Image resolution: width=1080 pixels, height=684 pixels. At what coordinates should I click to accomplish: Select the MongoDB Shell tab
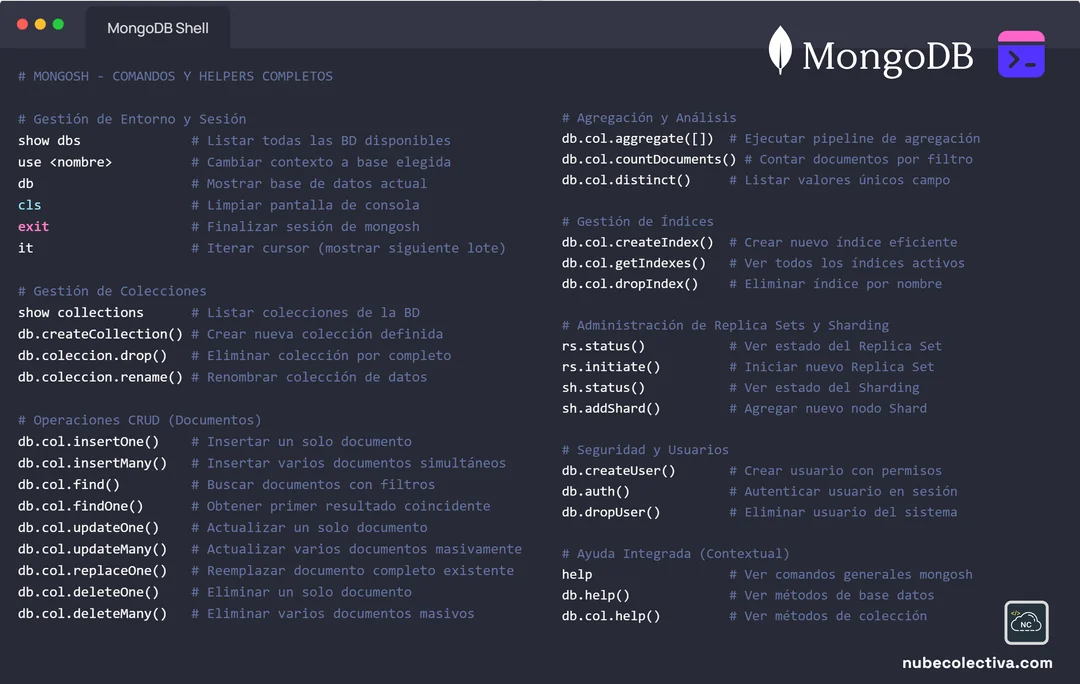coord(158,28)
